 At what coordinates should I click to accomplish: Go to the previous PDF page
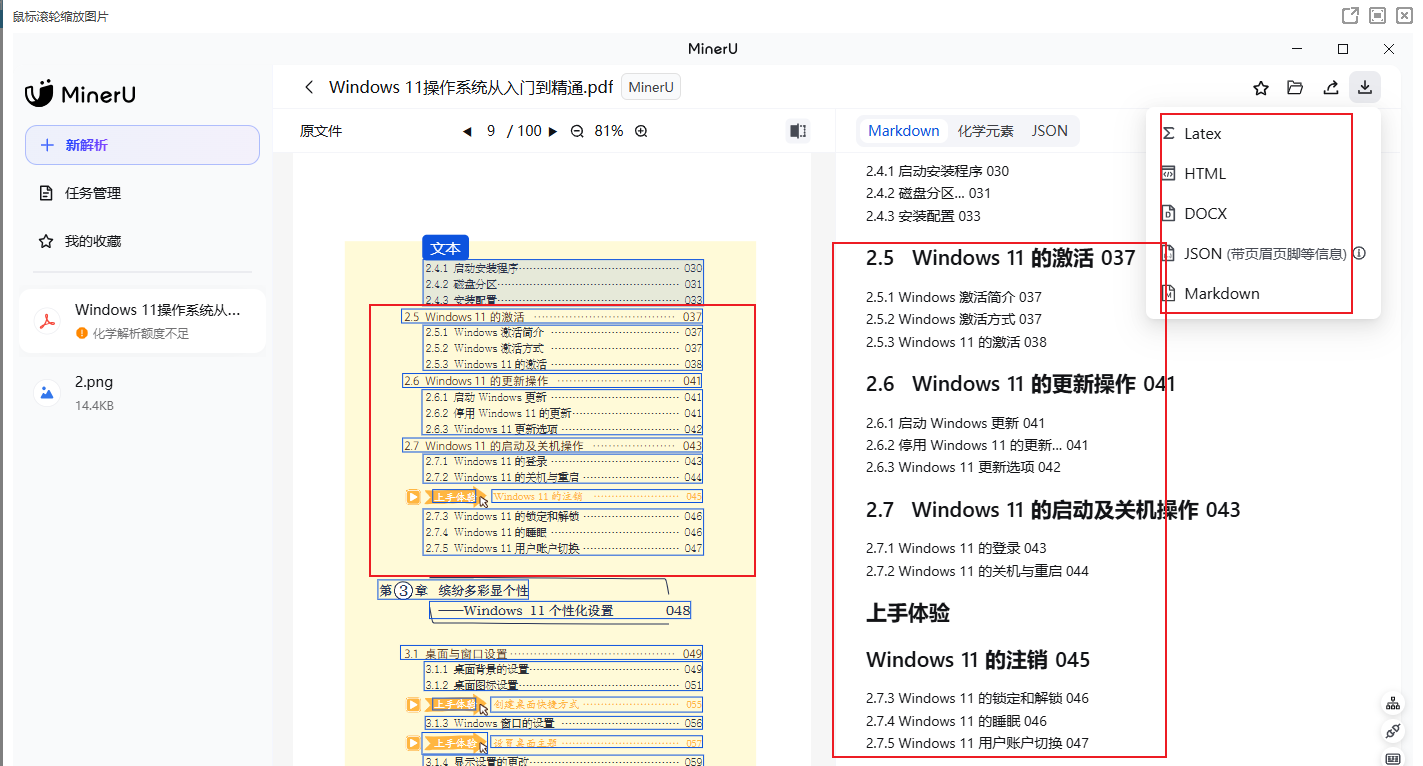(x=467, y=131)
